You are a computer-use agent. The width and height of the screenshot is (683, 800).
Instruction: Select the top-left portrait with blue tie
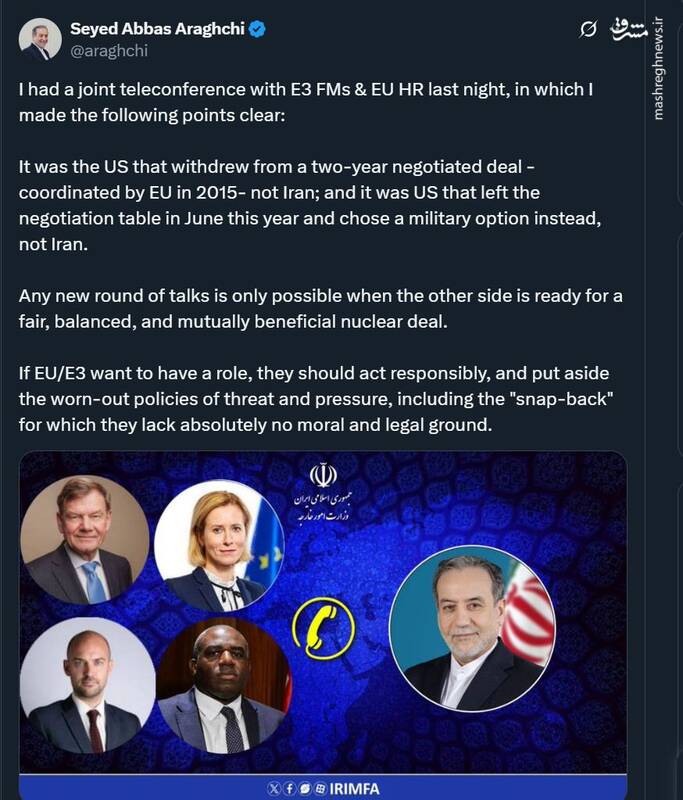click(85, 540)
